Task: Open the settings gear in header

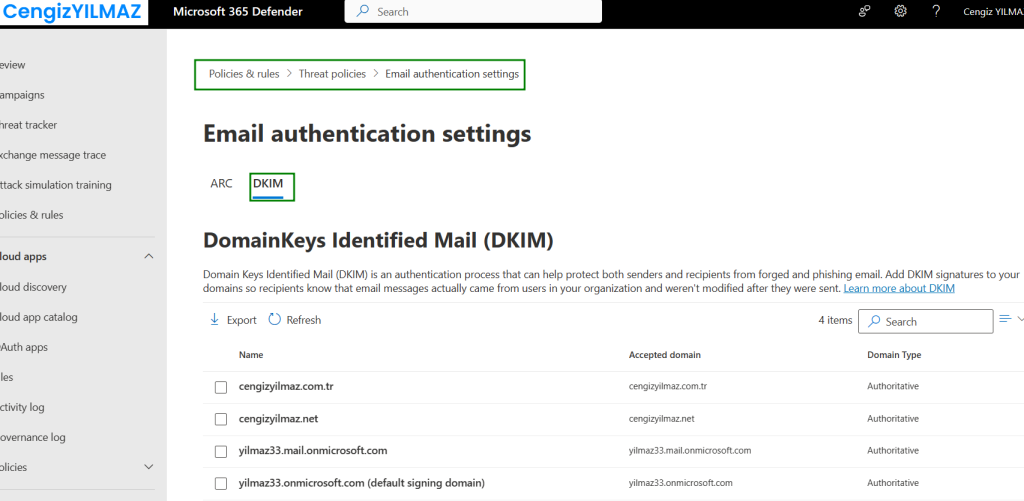Action: 900,11
